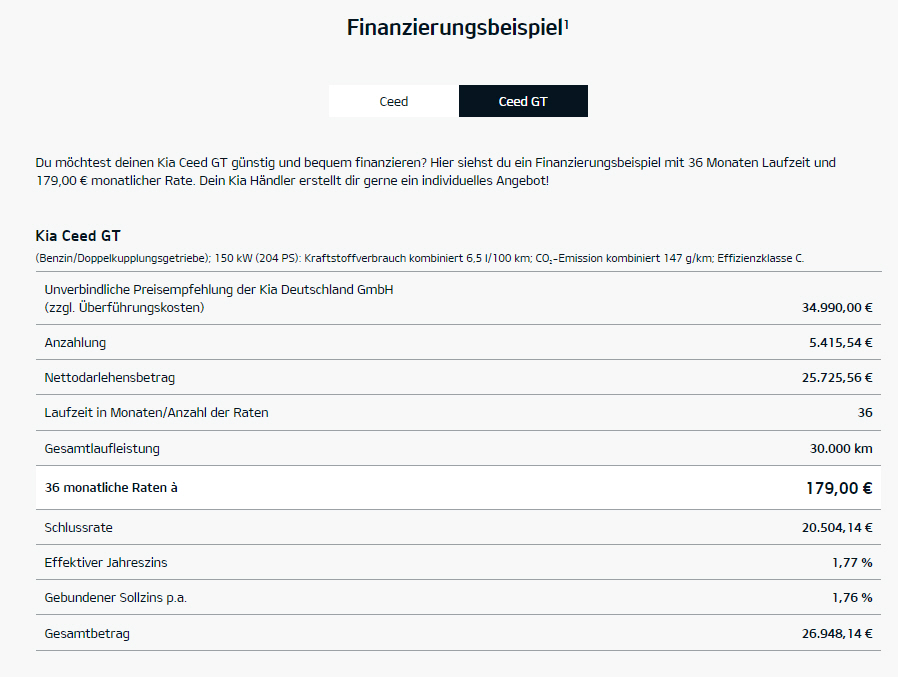This screenshot has width=898, height=677.
Task: Click the Gesamtlaufleistung row label
Action: pyautogui.click(x=102, y=448)
